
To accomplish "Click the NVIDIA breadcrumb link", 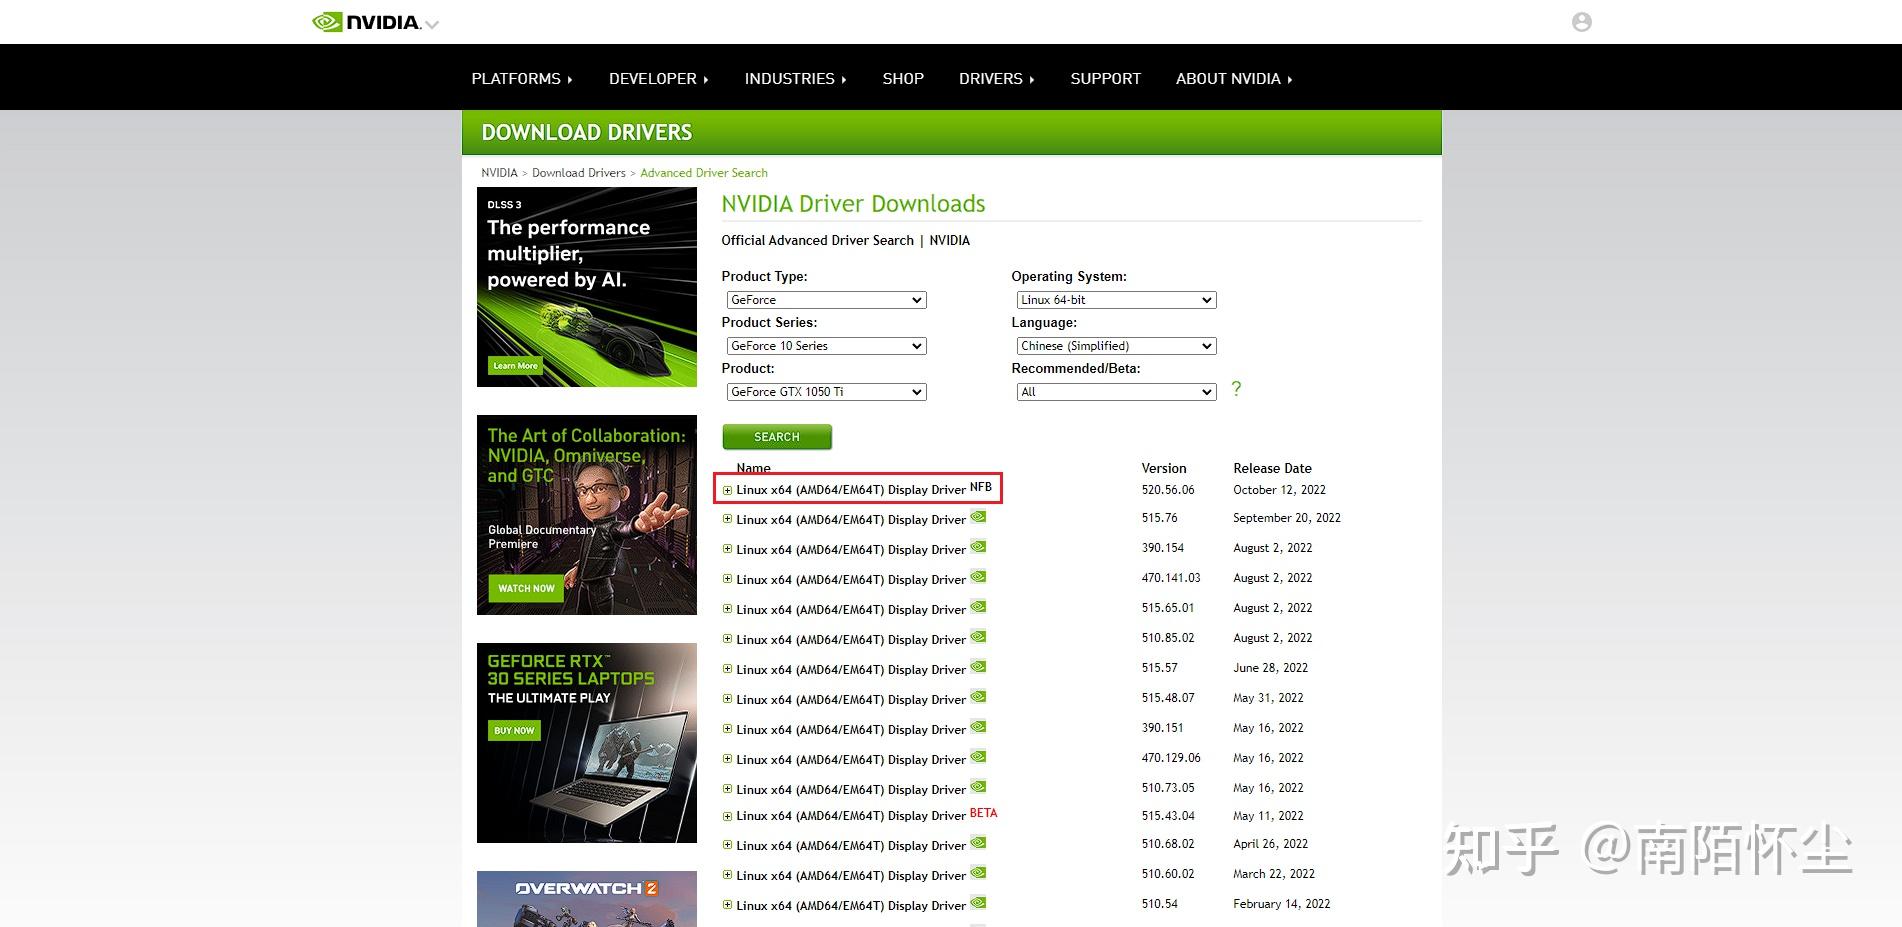I will [499, 173].
